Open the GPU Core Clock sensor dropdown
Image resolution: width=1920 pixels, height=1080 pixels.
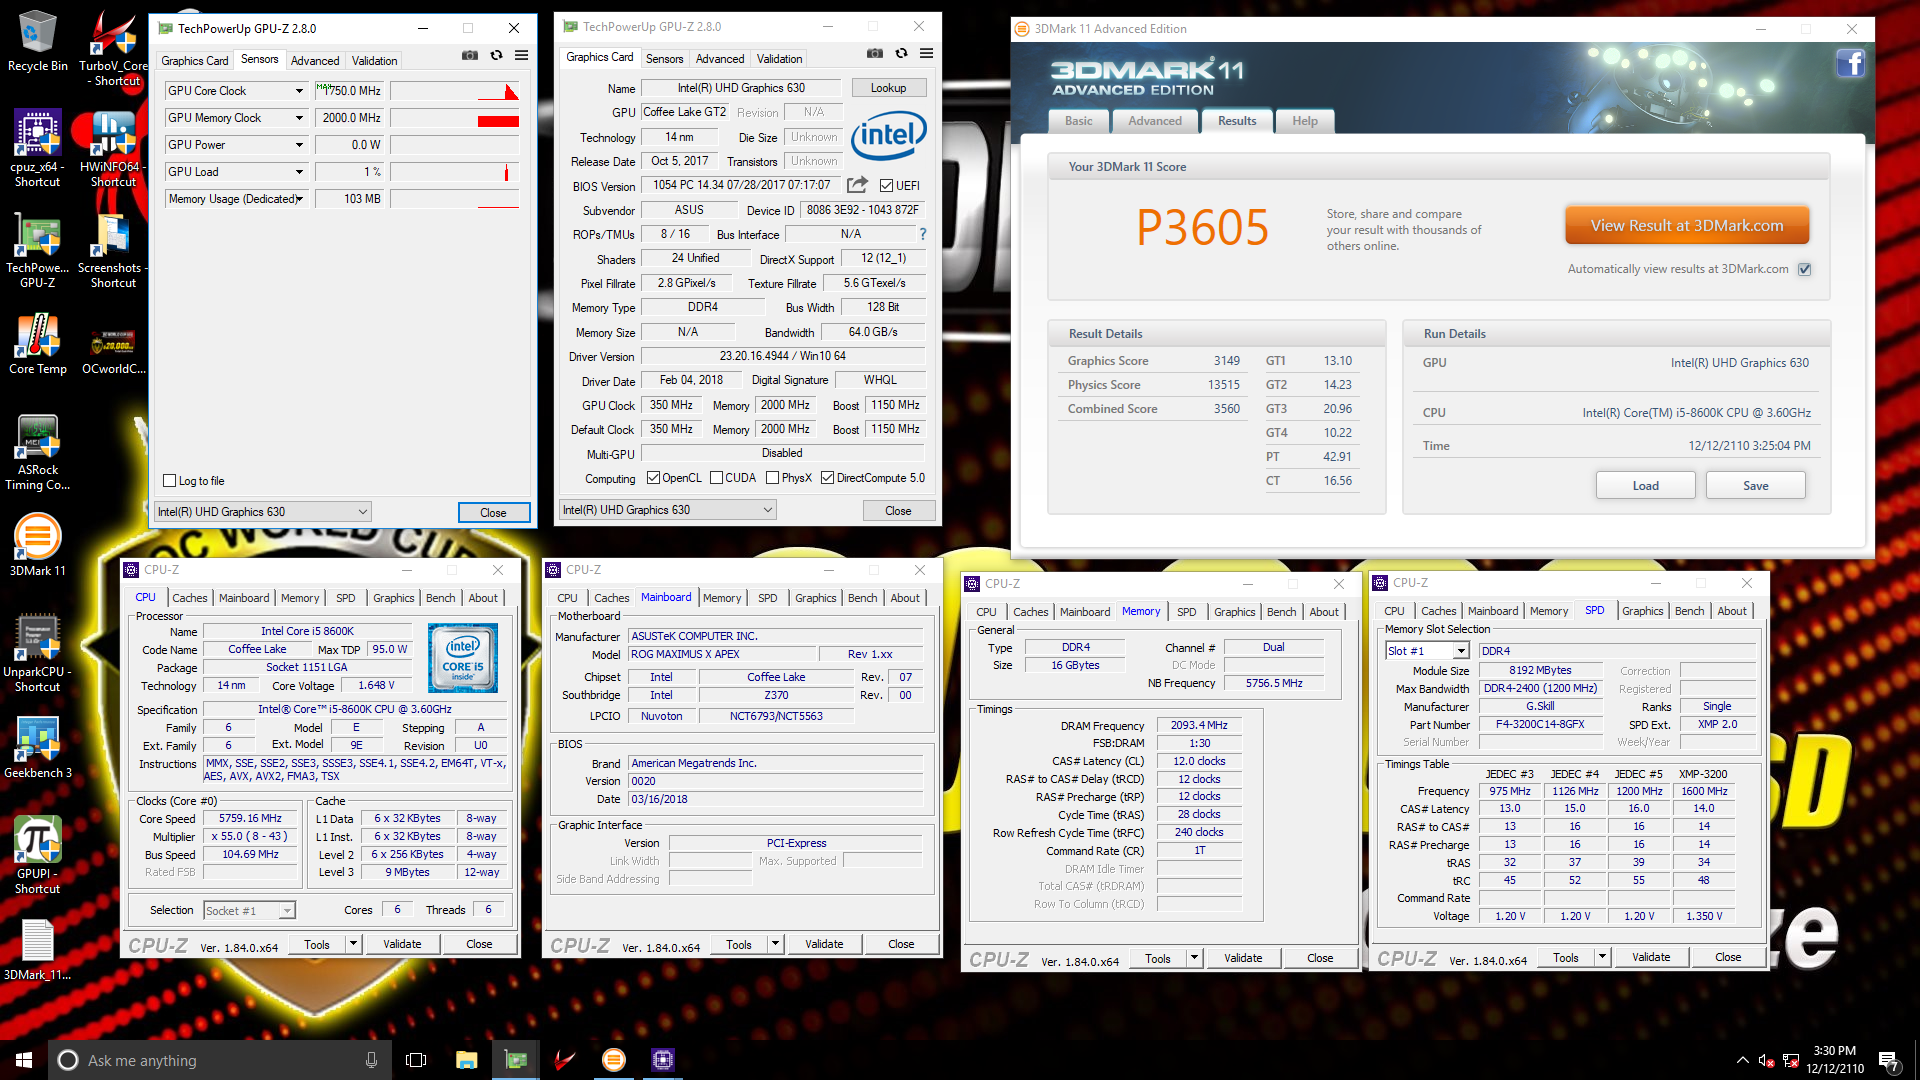click(298, 91)
